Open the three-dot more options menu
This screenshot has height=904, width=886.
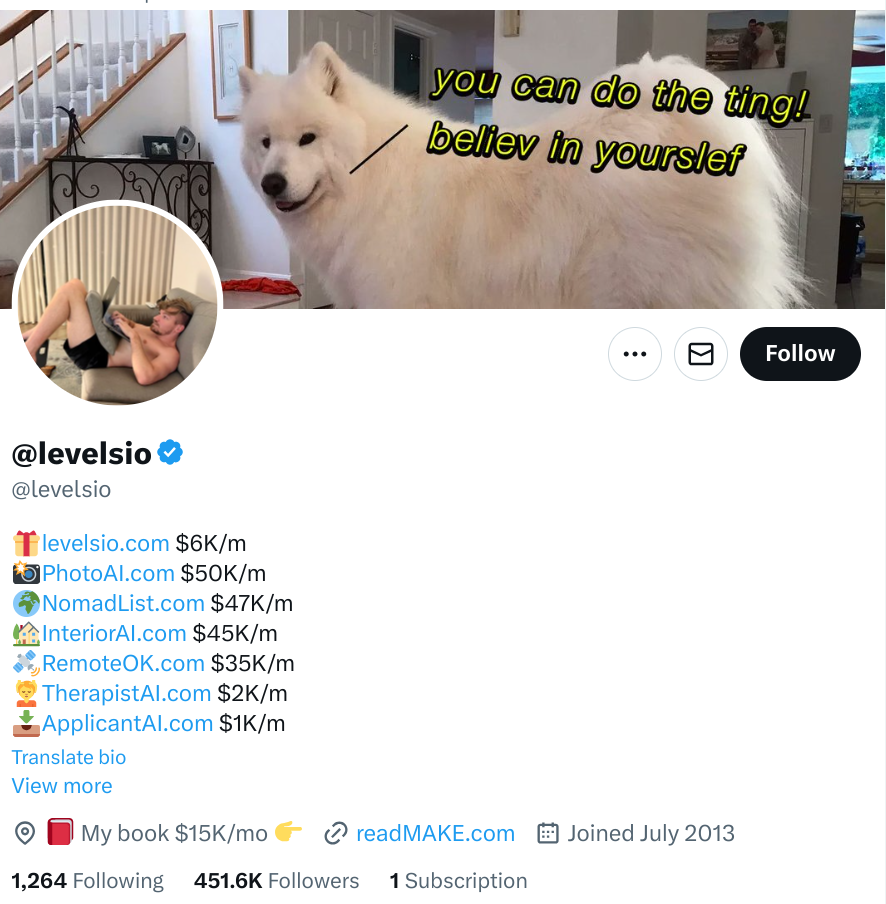click(635, 354)
